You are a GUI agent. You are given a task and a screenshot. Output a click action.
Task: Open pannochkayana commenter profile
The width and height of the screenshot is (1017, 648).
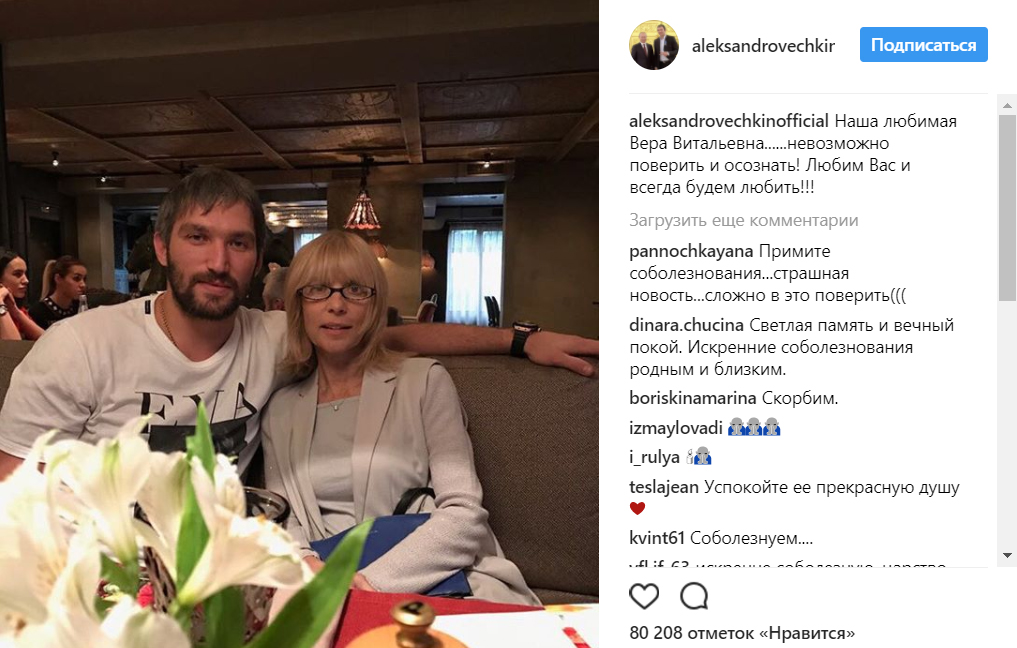(691, 251)
